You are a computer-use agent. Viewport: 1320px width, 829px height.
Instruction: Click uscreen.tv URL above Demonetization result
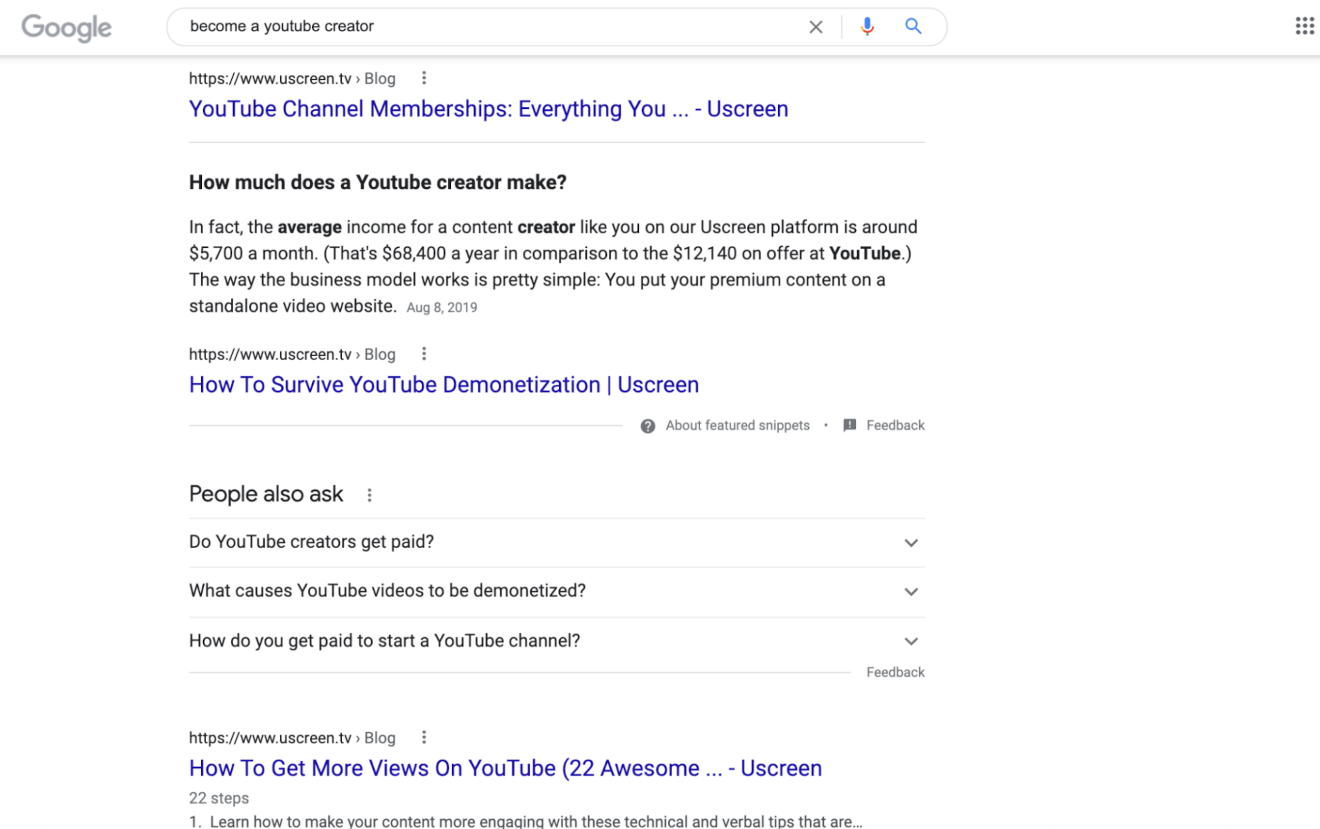pyautogui.click(x=292, y=354)
